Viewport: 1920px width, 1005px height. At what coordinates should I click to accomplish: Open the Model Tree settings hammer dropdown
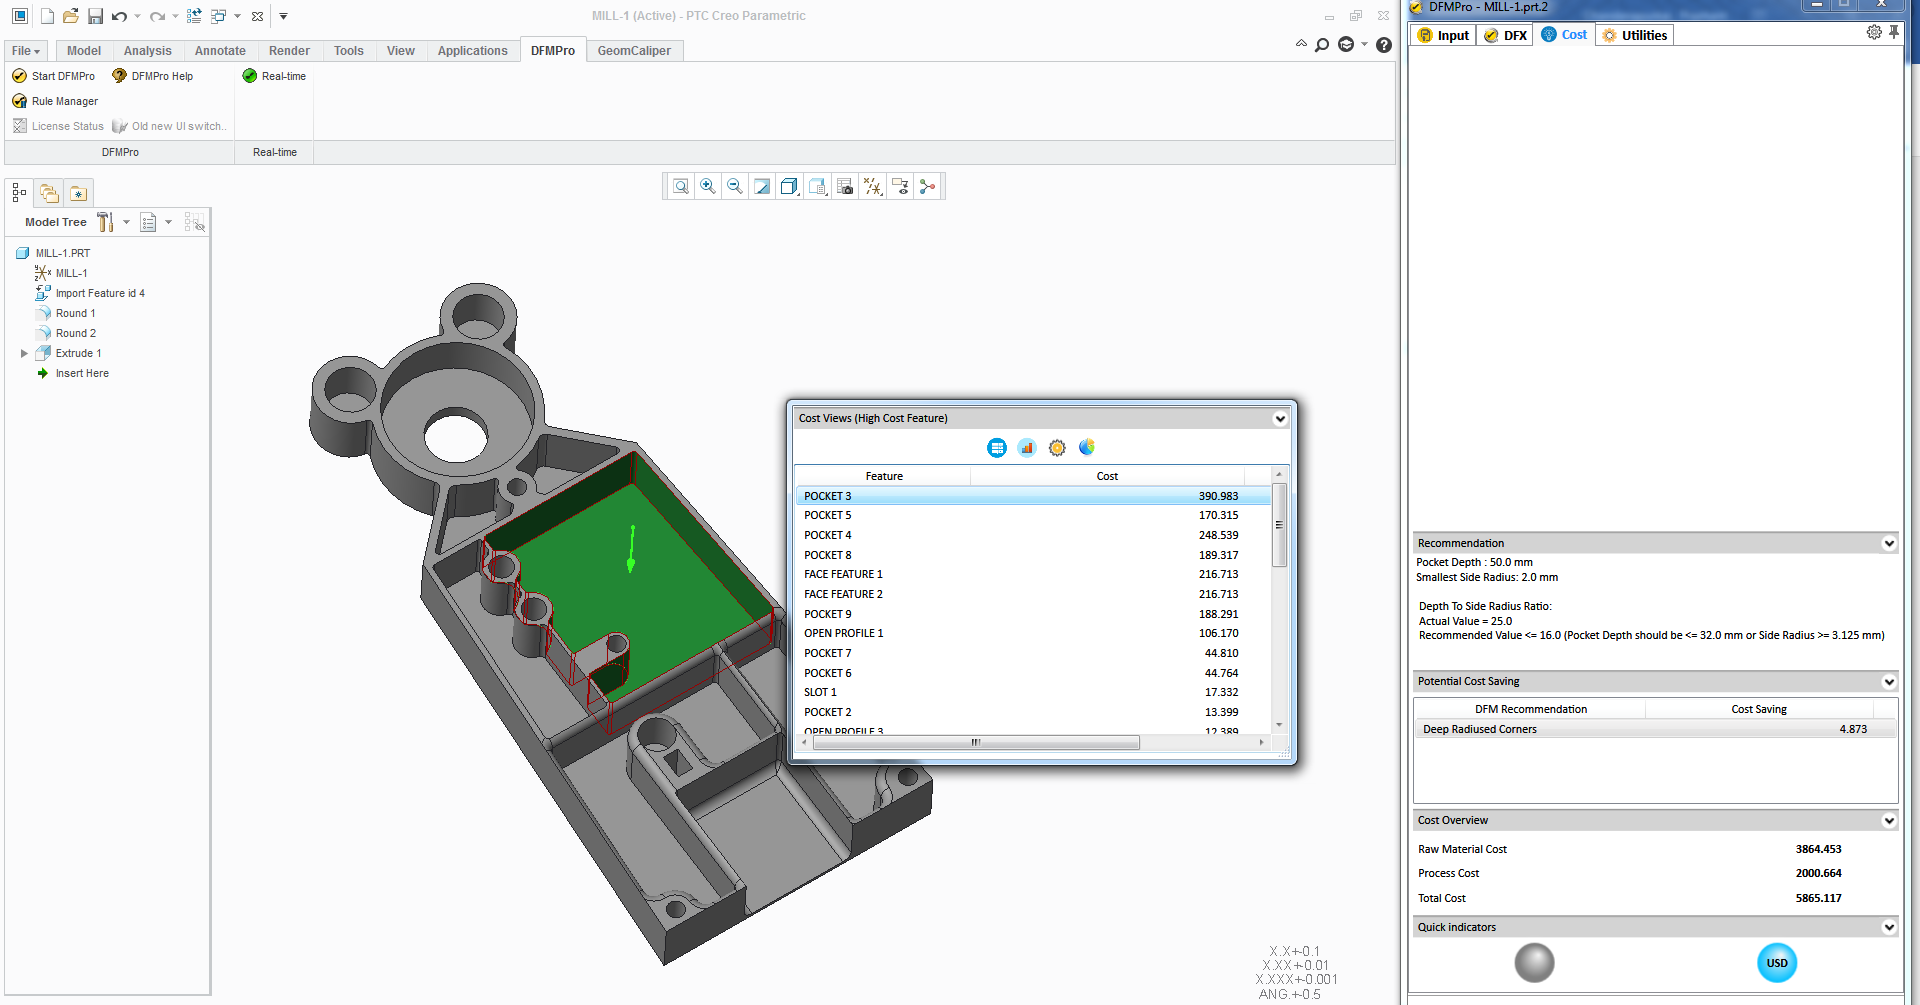click(x=112, y=222)
